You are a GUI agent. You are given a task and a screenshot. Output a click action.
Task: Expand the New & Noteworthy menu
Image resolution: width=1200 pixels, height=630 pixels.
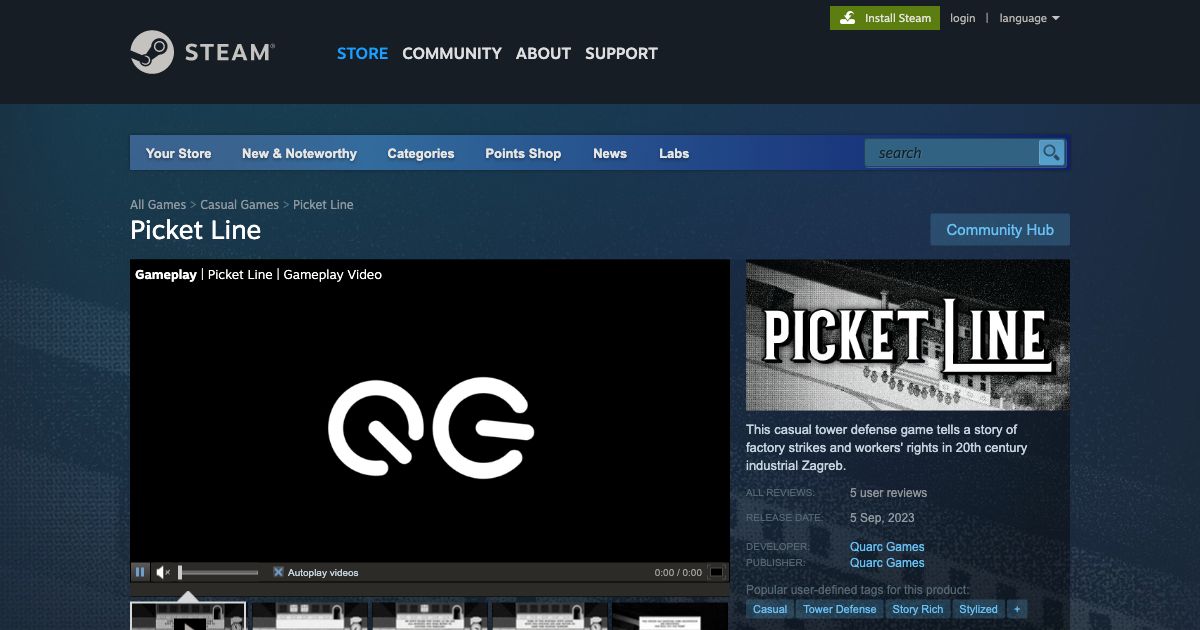point(298,153)
